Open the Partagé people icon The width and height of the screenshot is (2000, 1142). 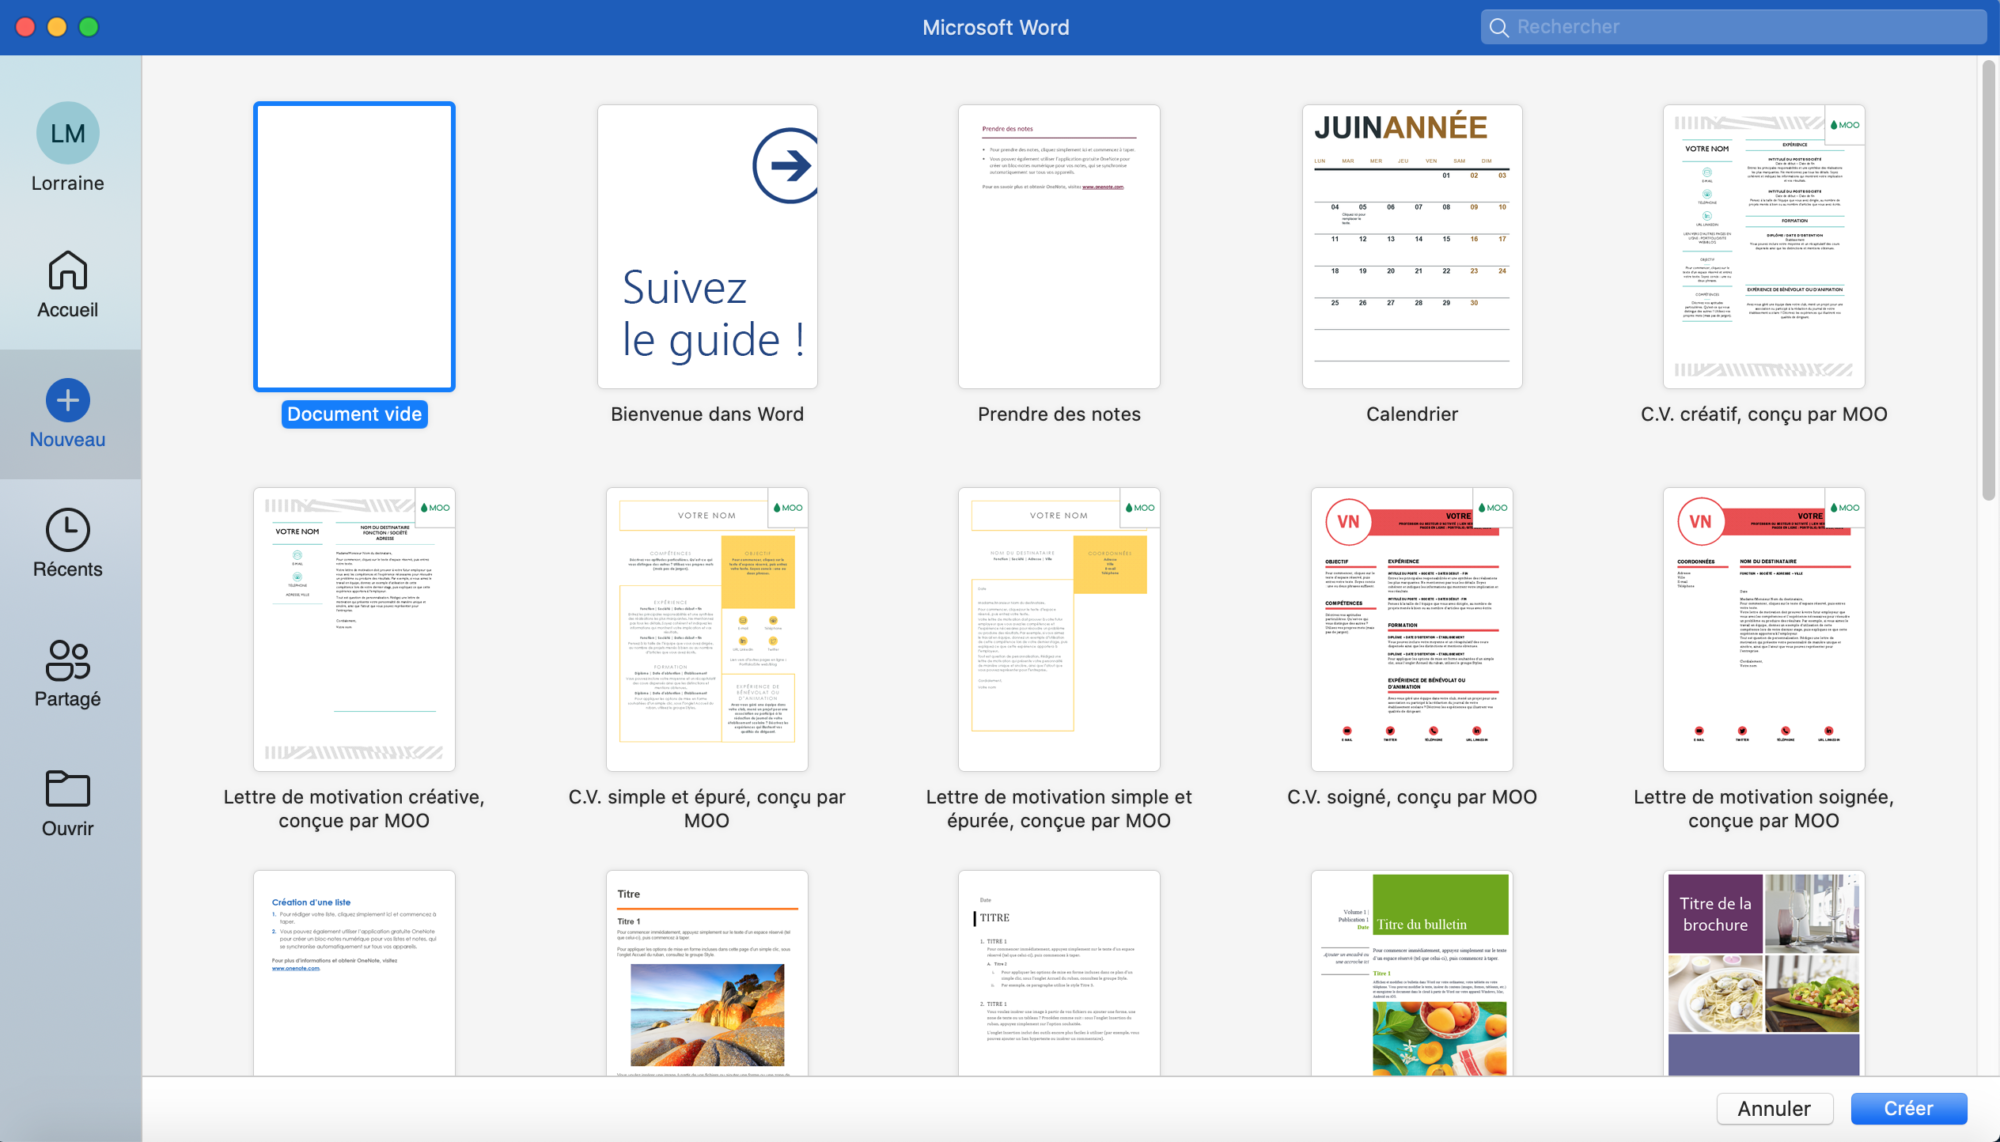click(x=68, y=660)
